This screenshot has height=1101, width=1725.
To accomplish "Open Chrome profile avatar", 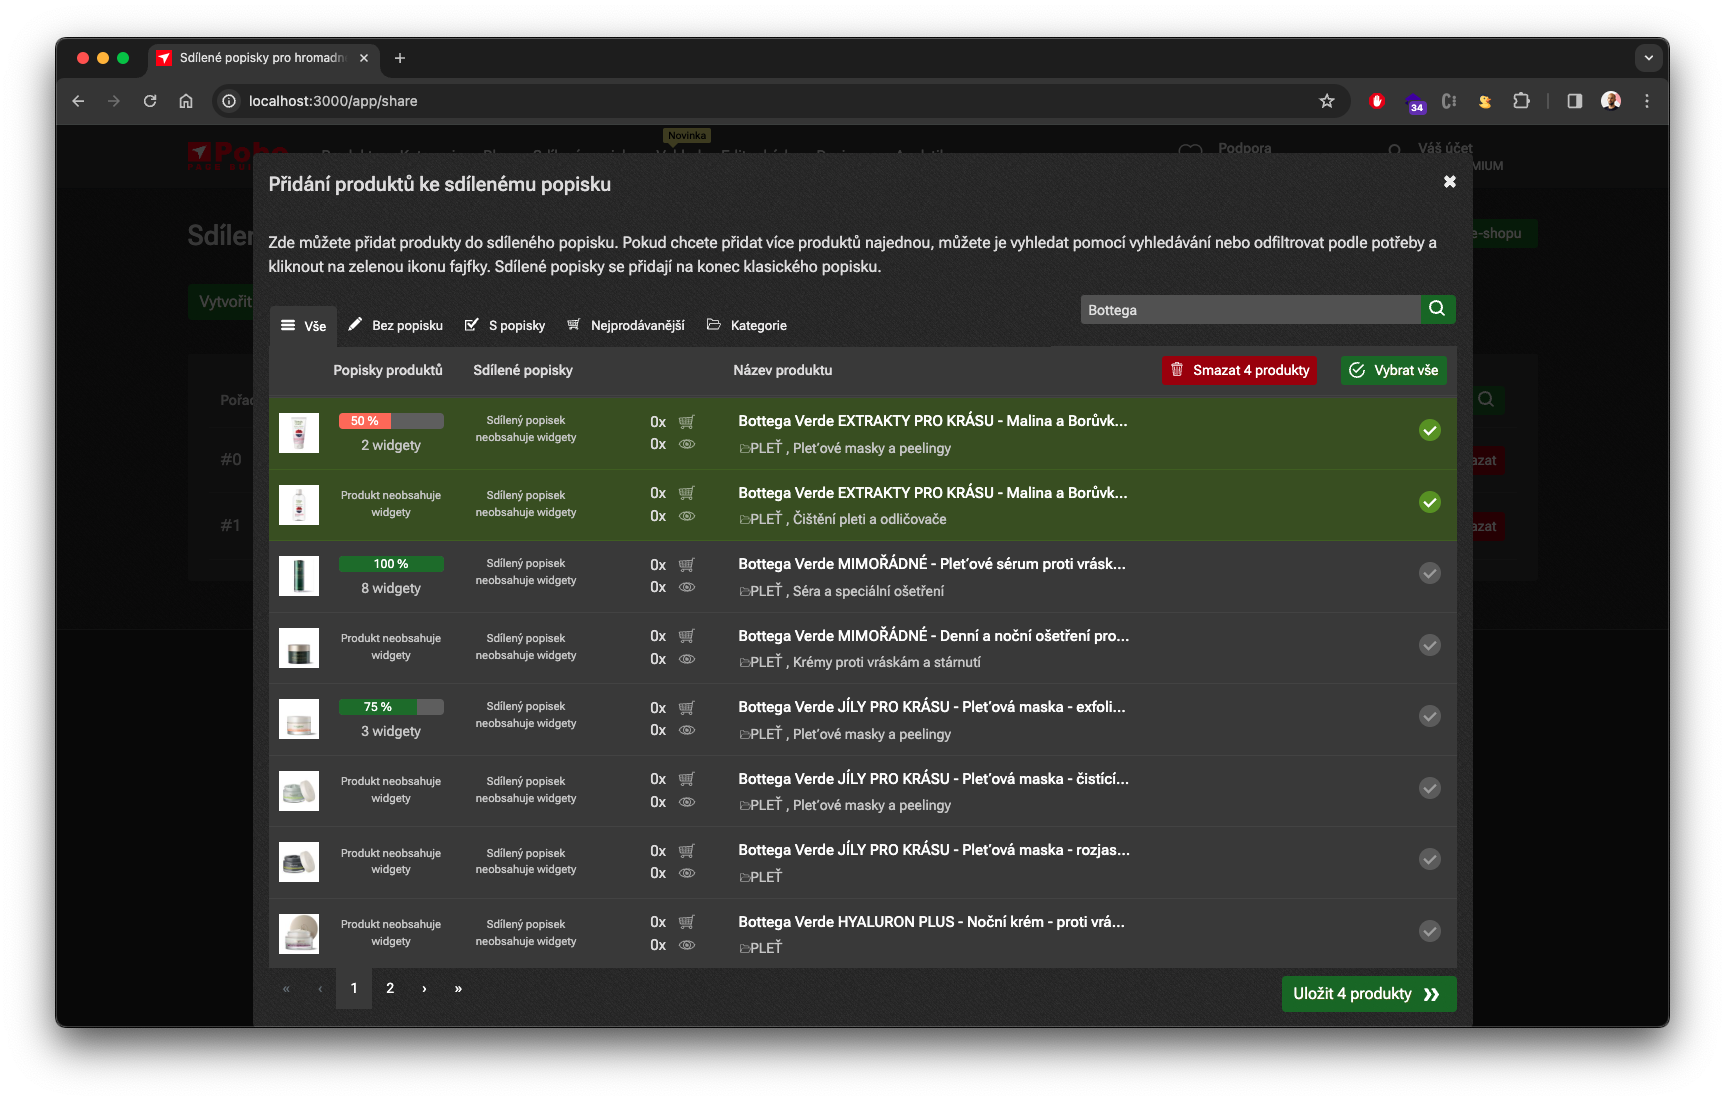I will point(1611,101).
